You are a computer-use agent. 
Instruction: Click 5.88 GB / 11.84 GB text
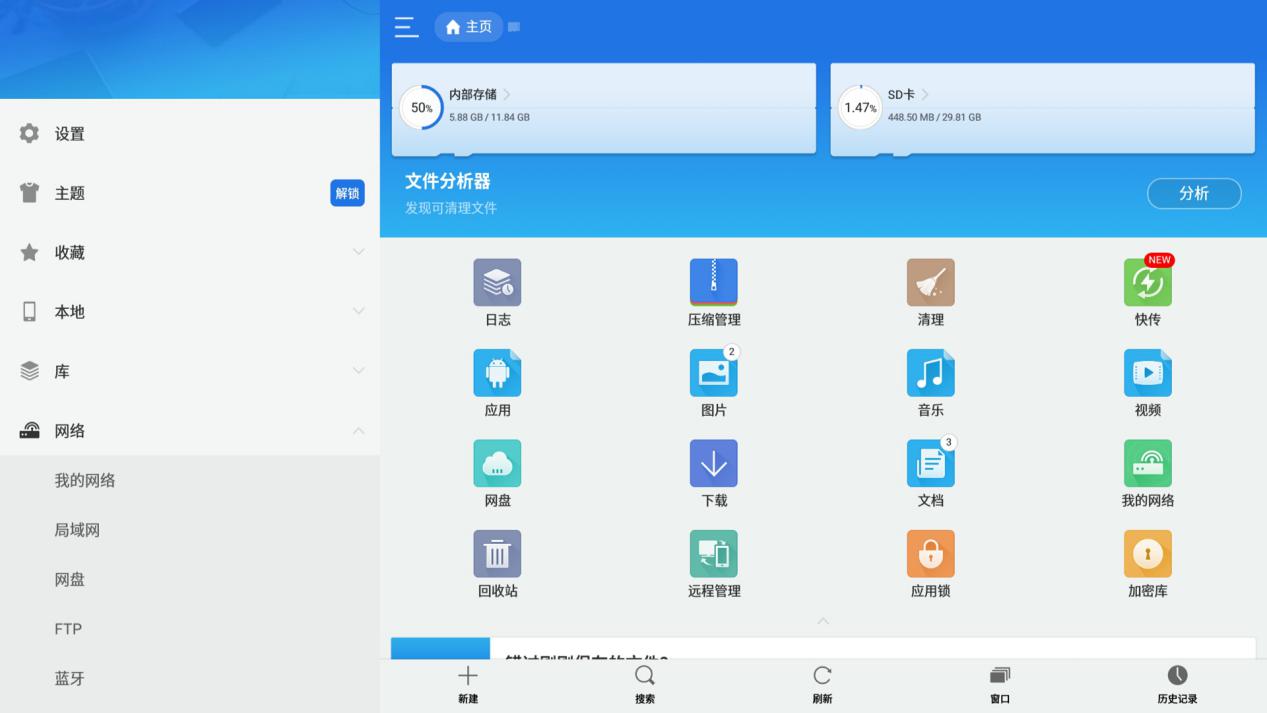click(x=489, y=117)
